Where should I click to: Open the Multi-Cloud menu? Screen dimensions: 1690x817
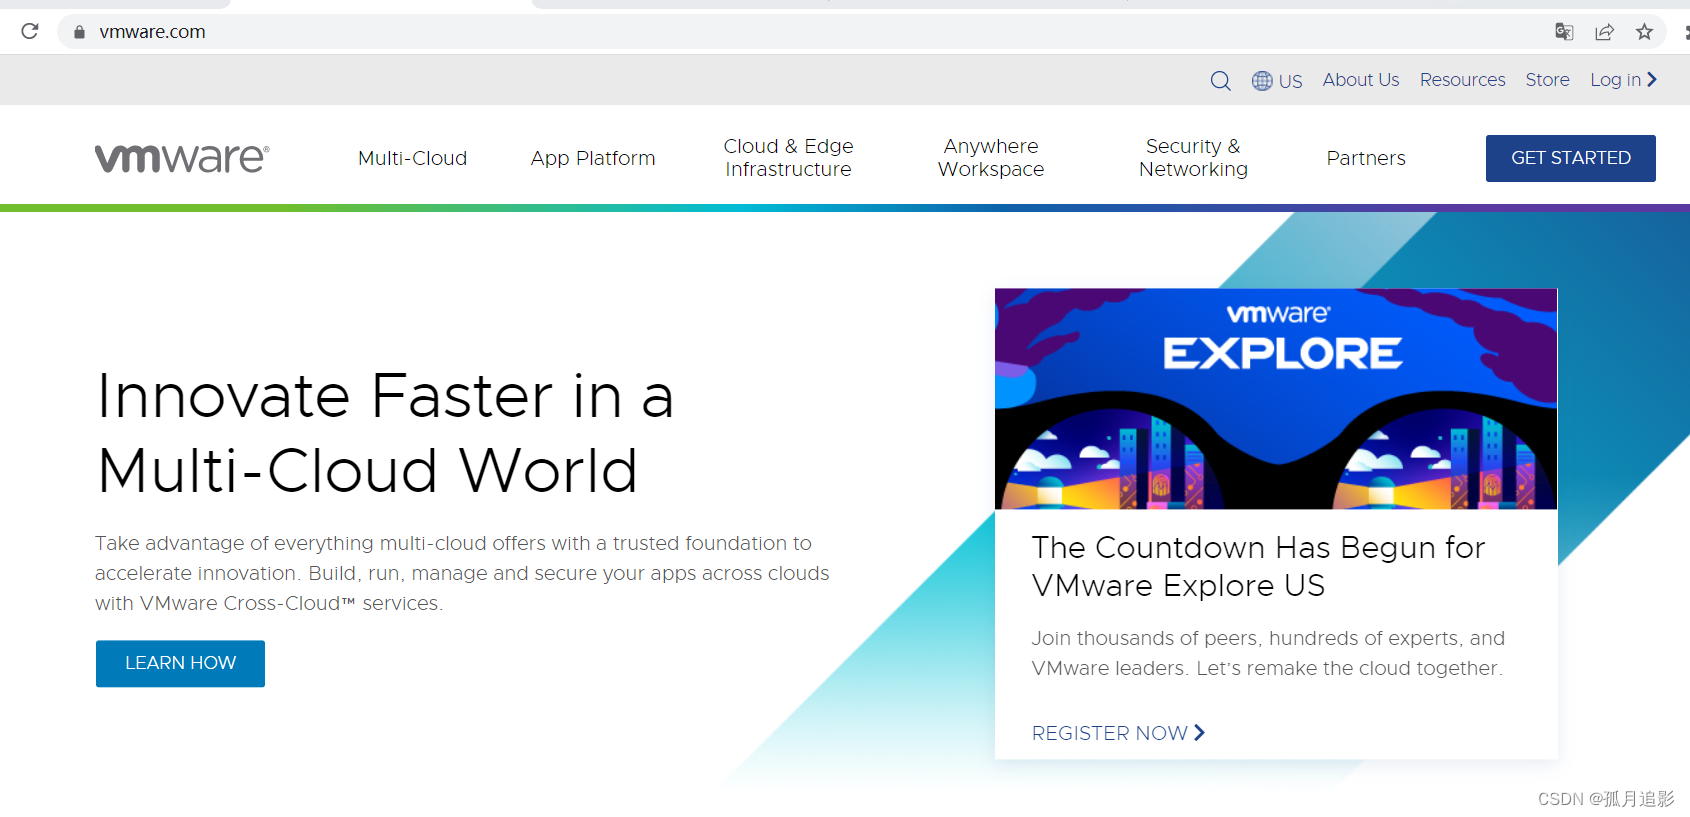coord(413,158)
